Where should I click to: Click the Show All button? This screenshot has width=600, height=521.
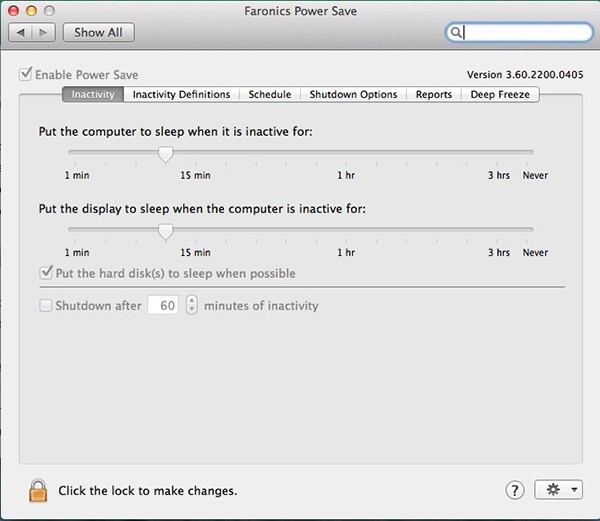click(98, 32)
